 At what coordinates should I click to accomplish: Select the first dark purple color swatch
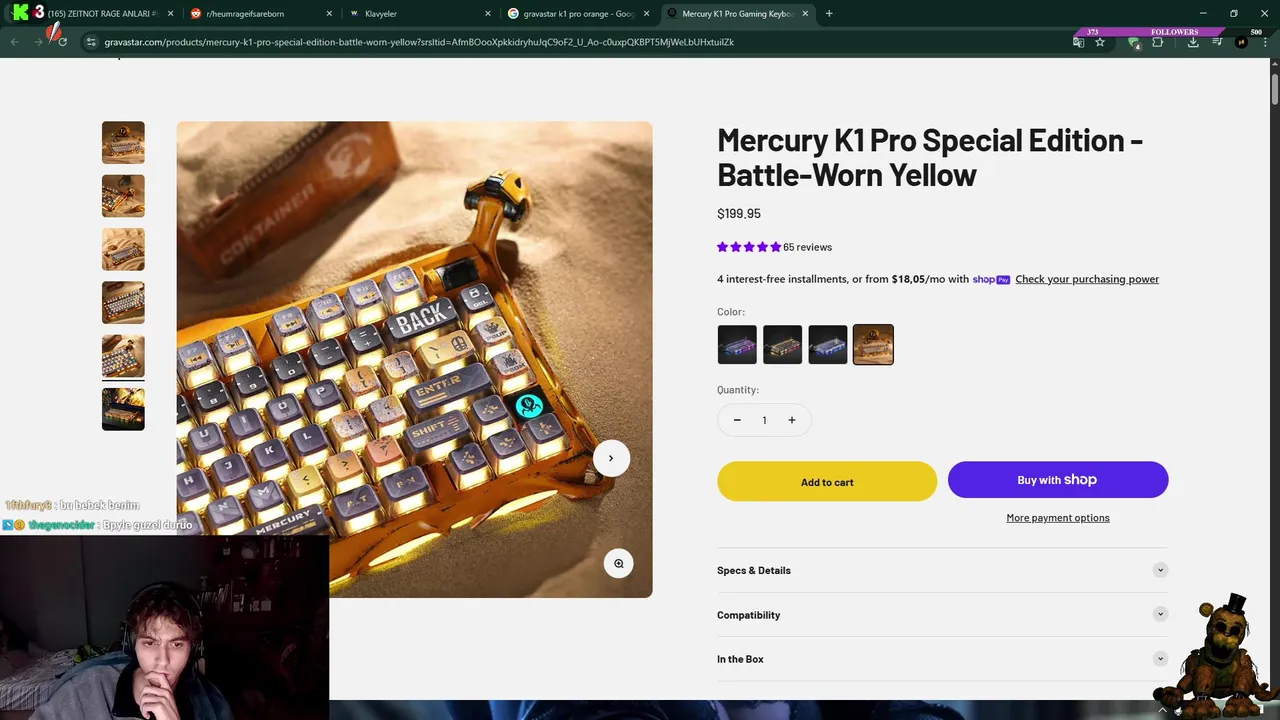click(x=737, y=345)
